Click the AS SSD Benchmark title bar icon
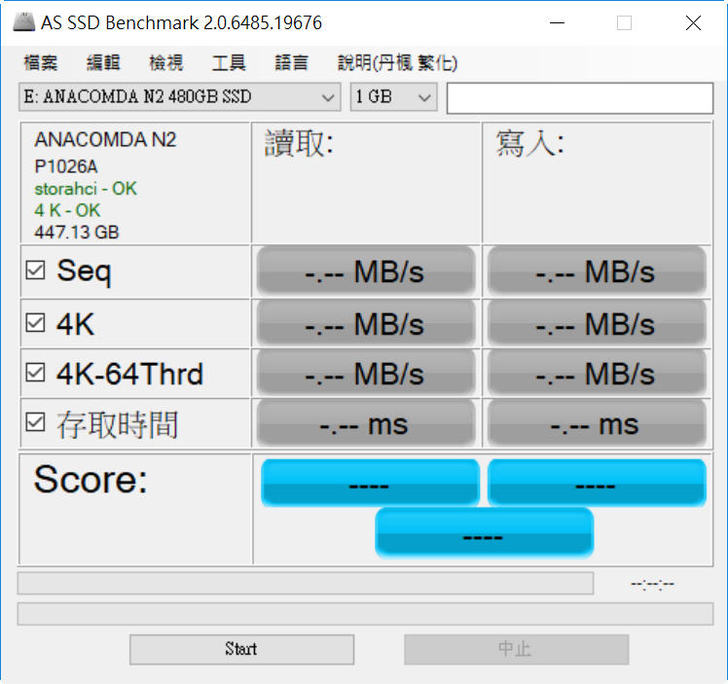 (24, 22)
